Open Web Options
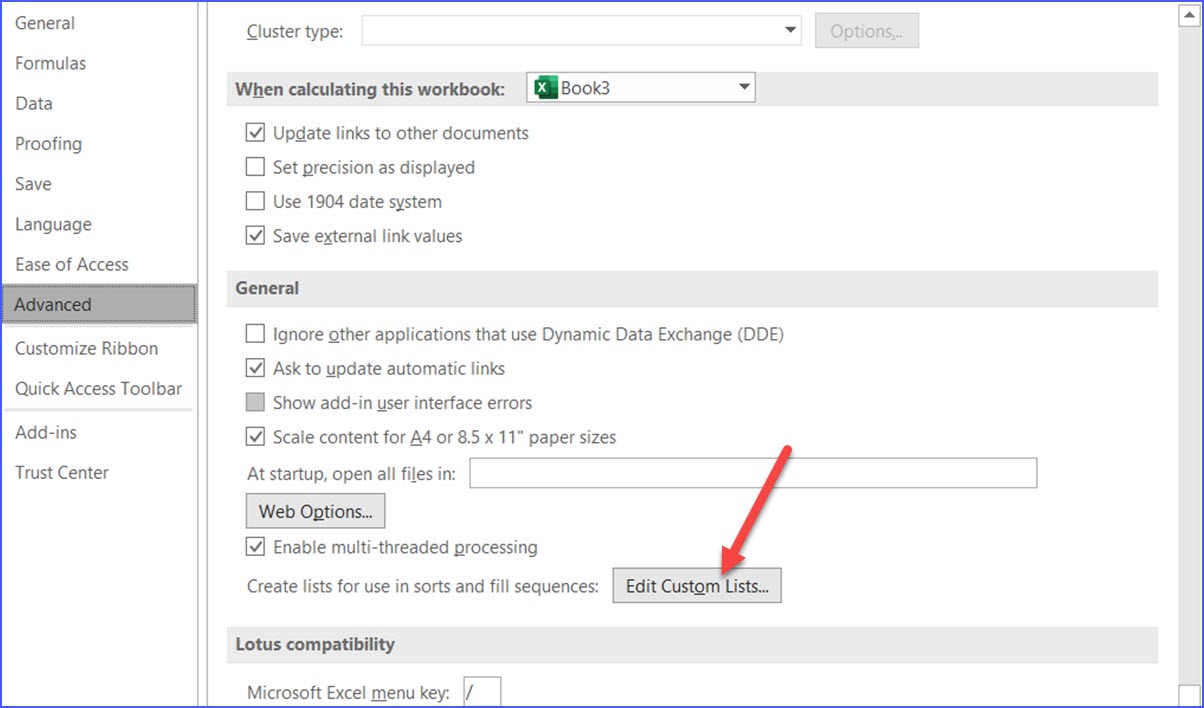 pos(314,510)
